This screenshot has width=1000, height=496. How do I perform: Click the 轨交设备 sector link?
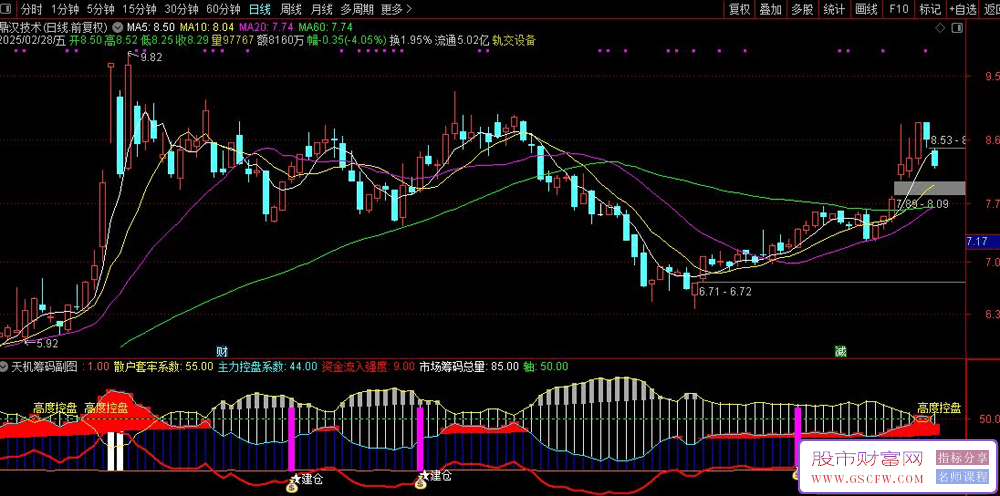[x=513, y=40]
